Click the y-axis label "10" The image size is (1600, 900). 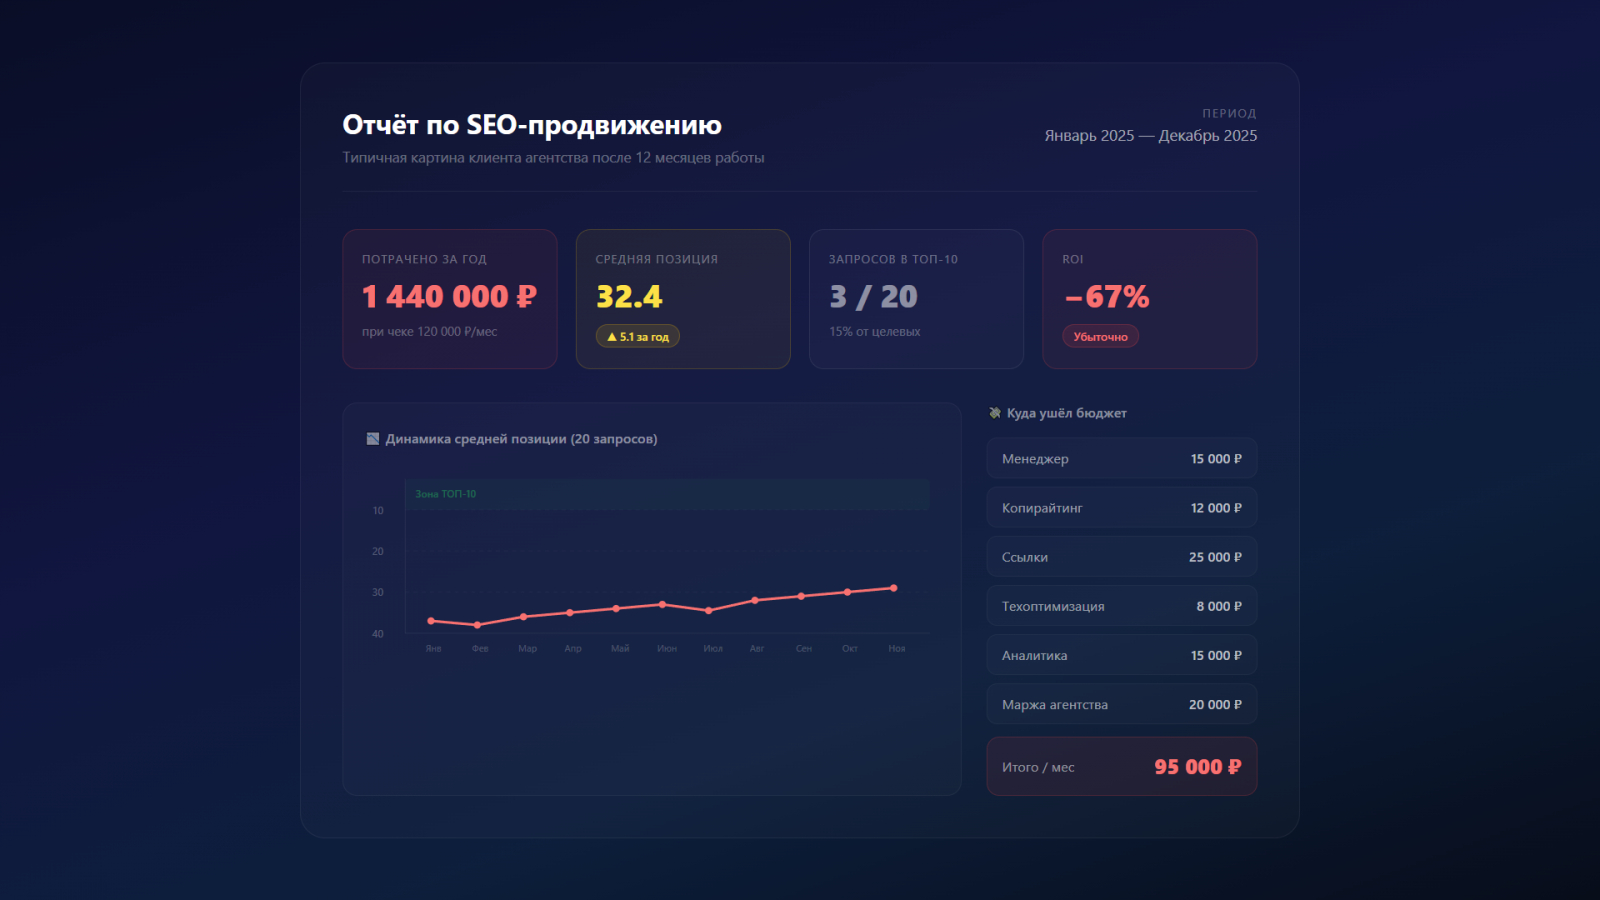coord(378,511)
